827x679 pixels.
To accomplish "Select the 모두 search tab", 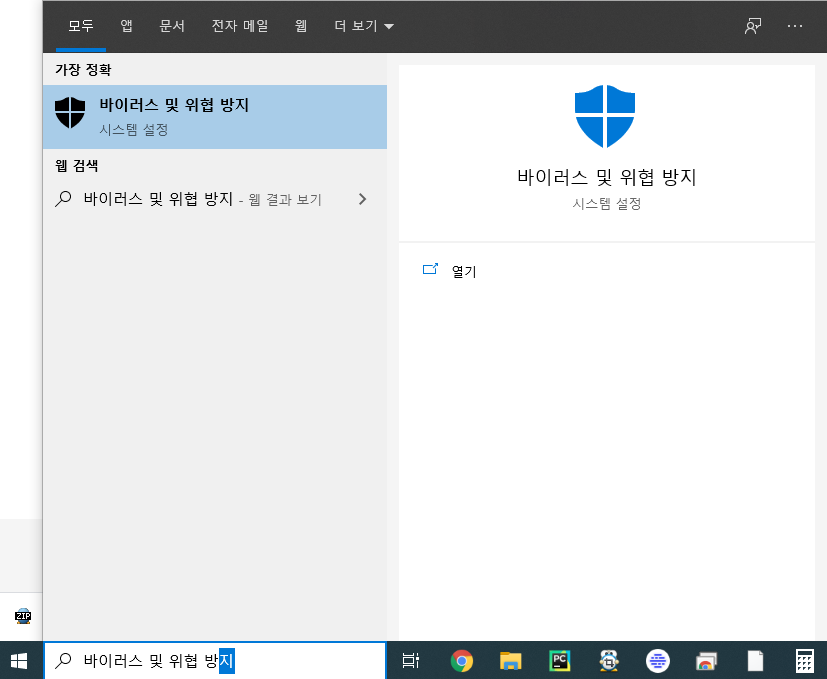I will point(81,26).
